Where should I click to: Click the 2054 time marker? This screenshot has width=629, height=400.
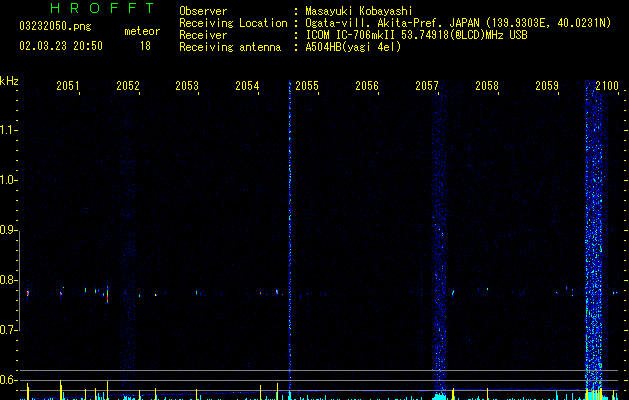247,86
